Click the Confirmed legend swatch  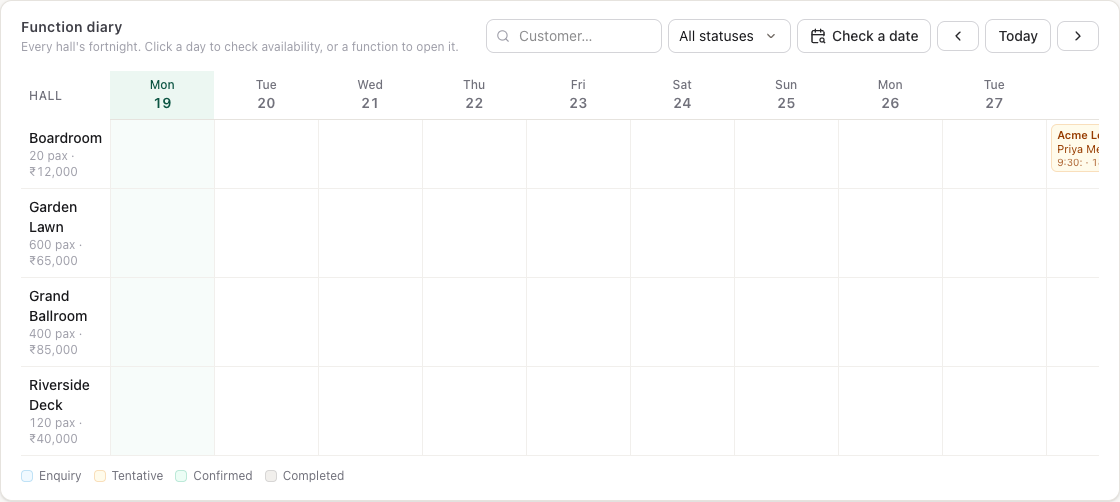coord(181,476)
